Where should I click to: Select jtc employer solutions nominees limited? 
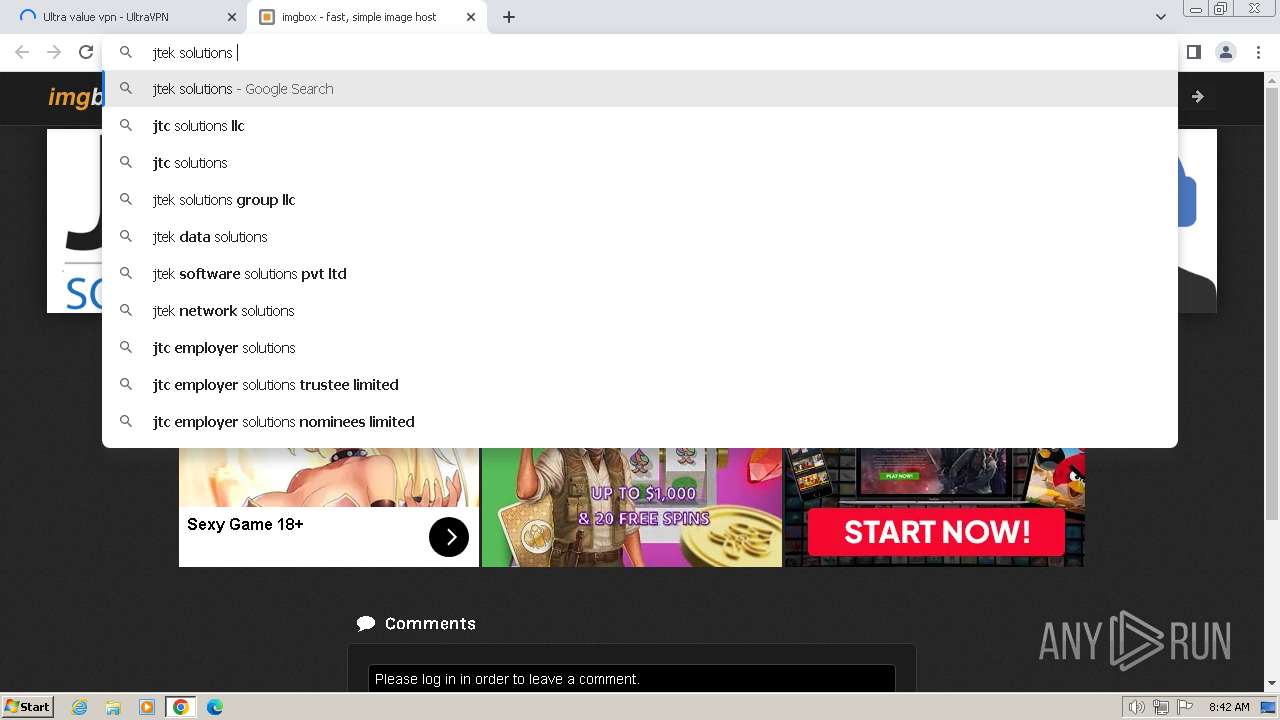[x=640, y=422]
